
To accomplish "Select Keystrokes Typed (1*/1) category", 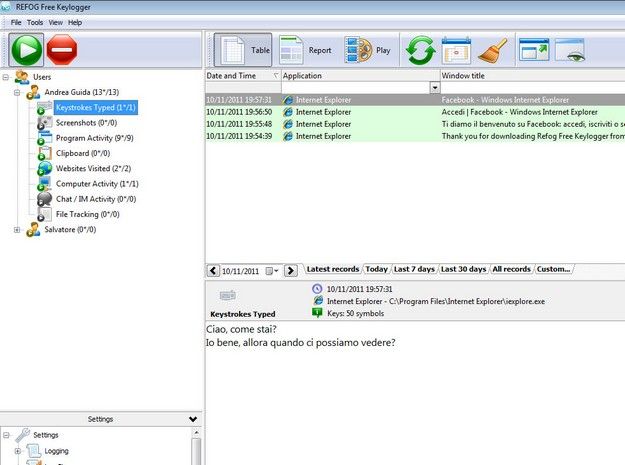I will [96, 108].
